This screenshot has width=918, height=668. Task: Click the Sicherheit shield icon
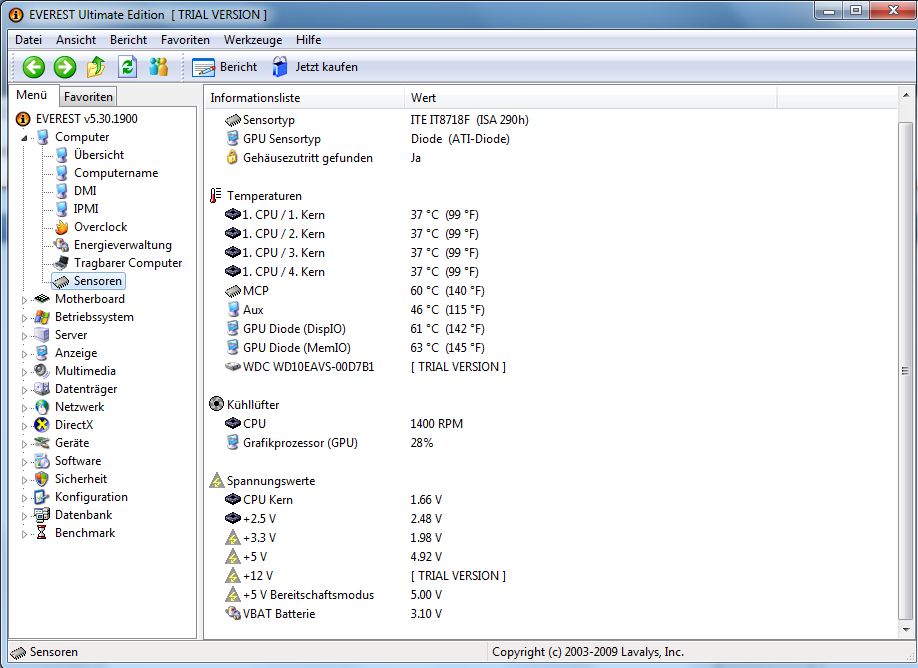click(42, 479)
